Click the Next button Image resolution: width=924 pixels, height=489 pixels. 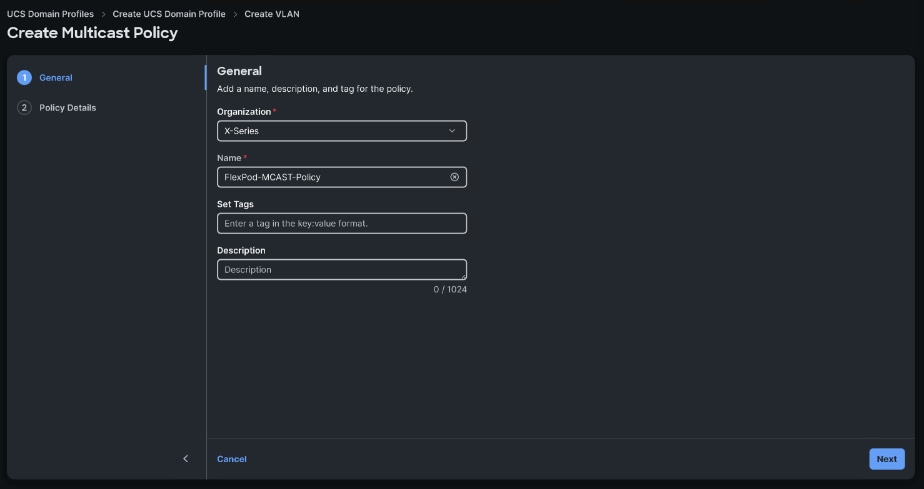click(887, 459)
